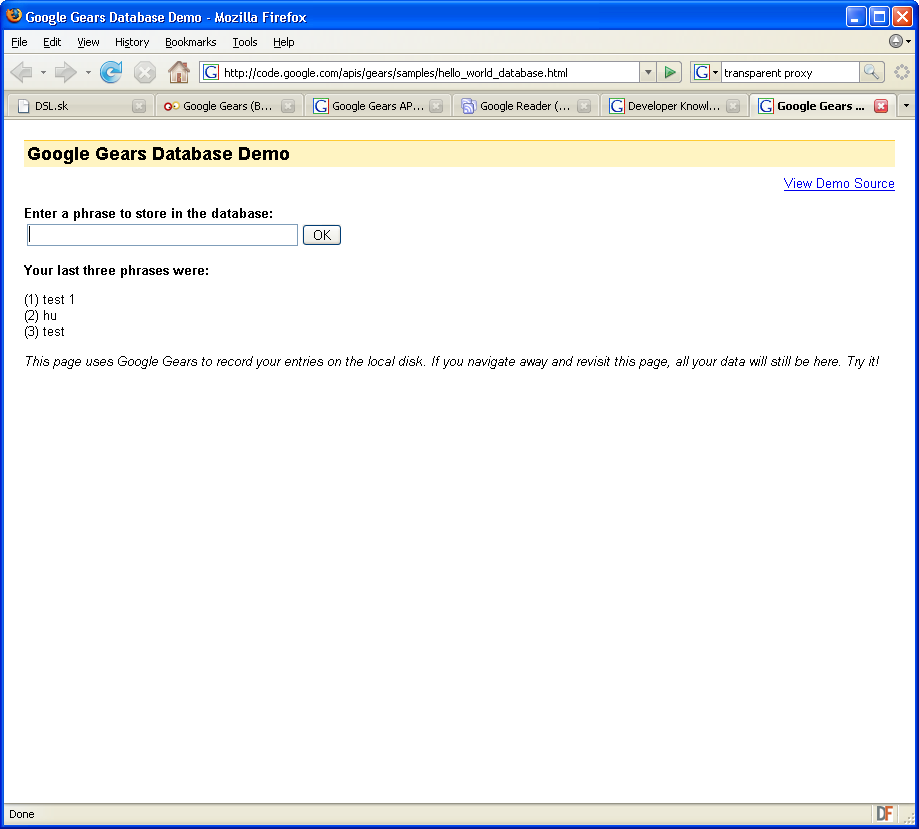Viewport: 919px width, 829px height.
Task: Click the transparent proxy search field
Action: 789,73
